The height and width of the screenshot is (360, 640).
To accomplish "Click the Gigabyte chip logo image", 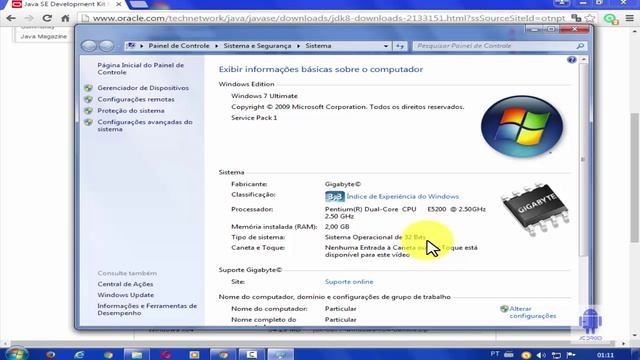I will coord(536,209).
